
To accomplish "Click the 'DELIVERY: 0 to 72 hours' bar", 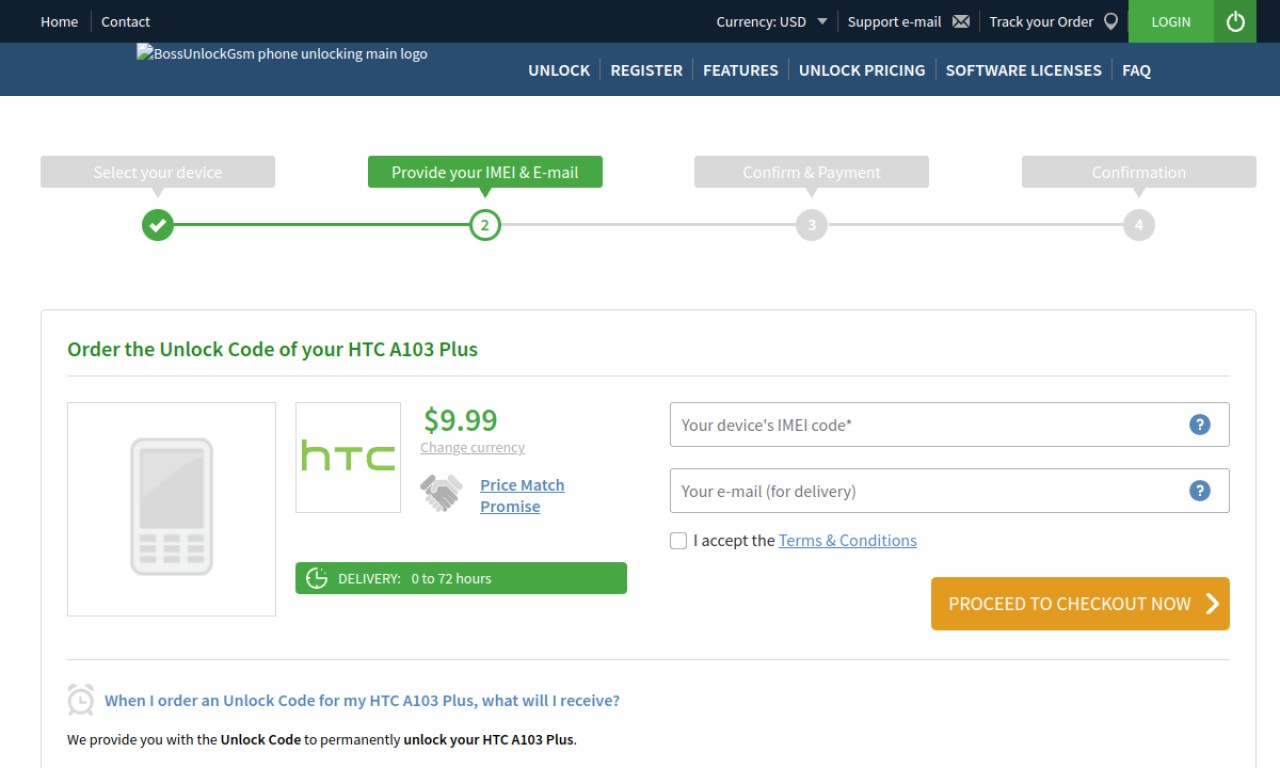I will 461,578.
